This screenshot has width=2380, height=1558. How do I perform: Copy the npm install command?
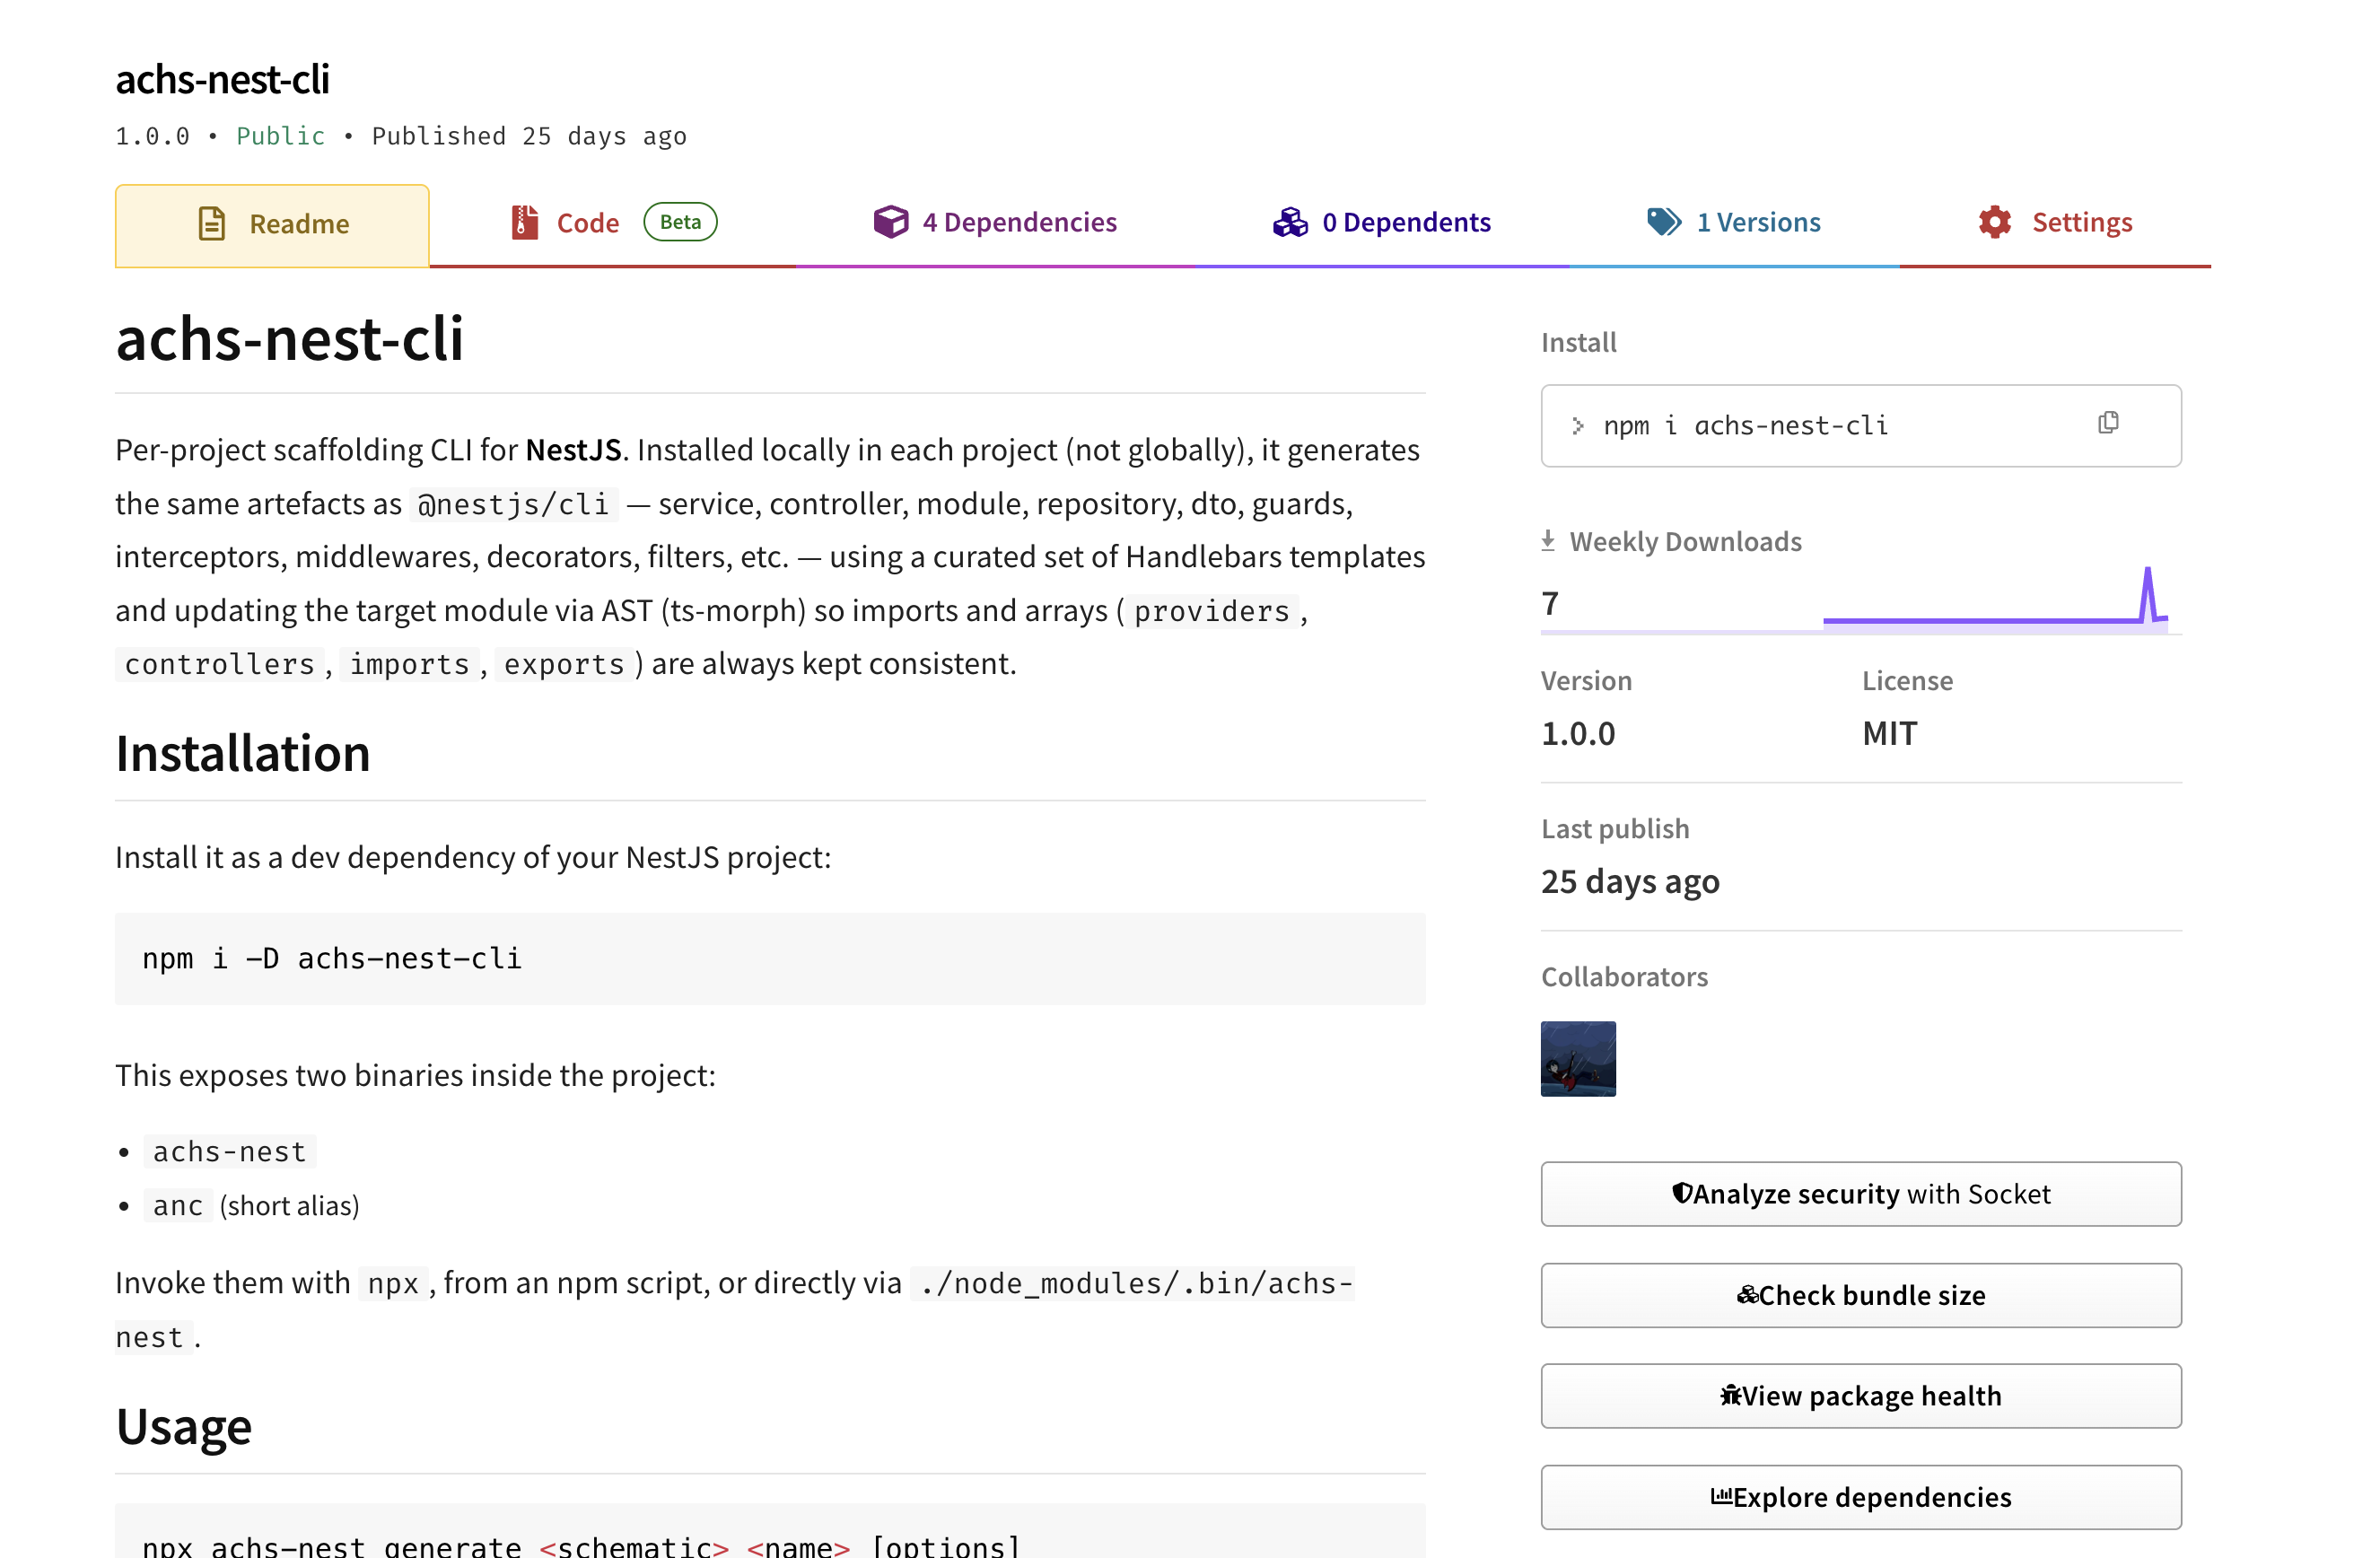pyautogui.click(x=2108, y=424)
